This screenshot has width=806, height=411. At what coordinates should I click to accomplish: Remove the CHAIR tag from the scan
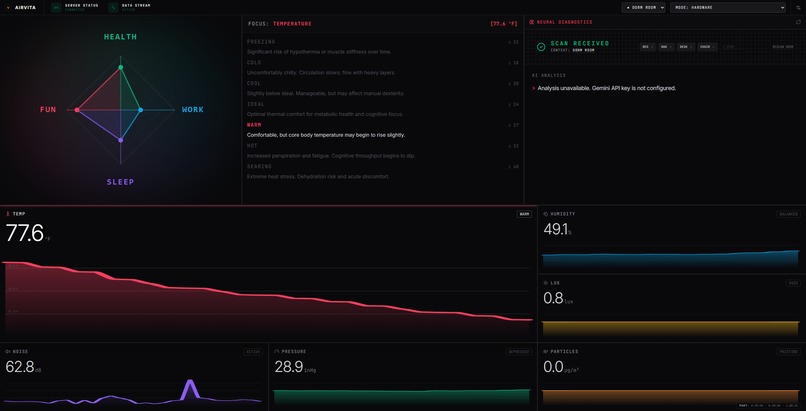pyautogui.click(x=714, y=47)
